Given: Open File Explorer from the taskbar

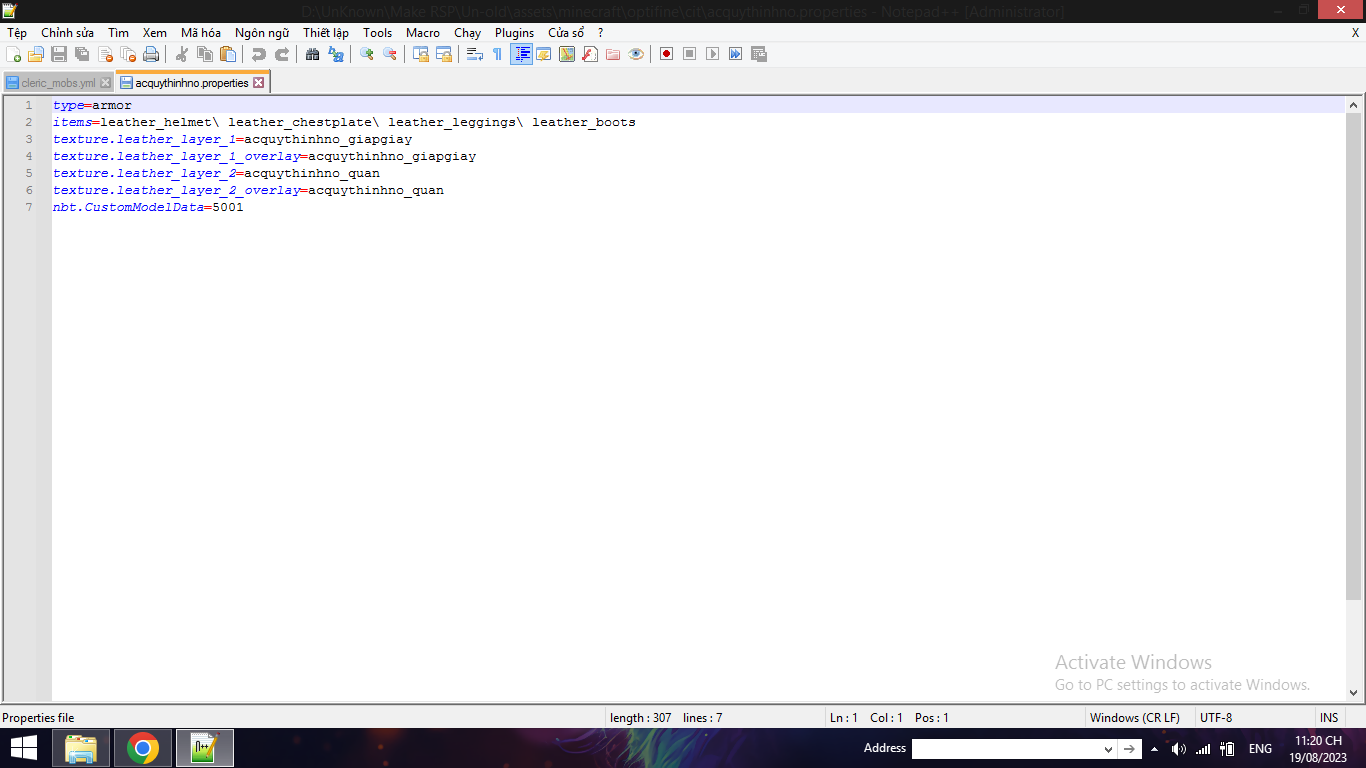Looking at the screenshot, I should (81, 748).
